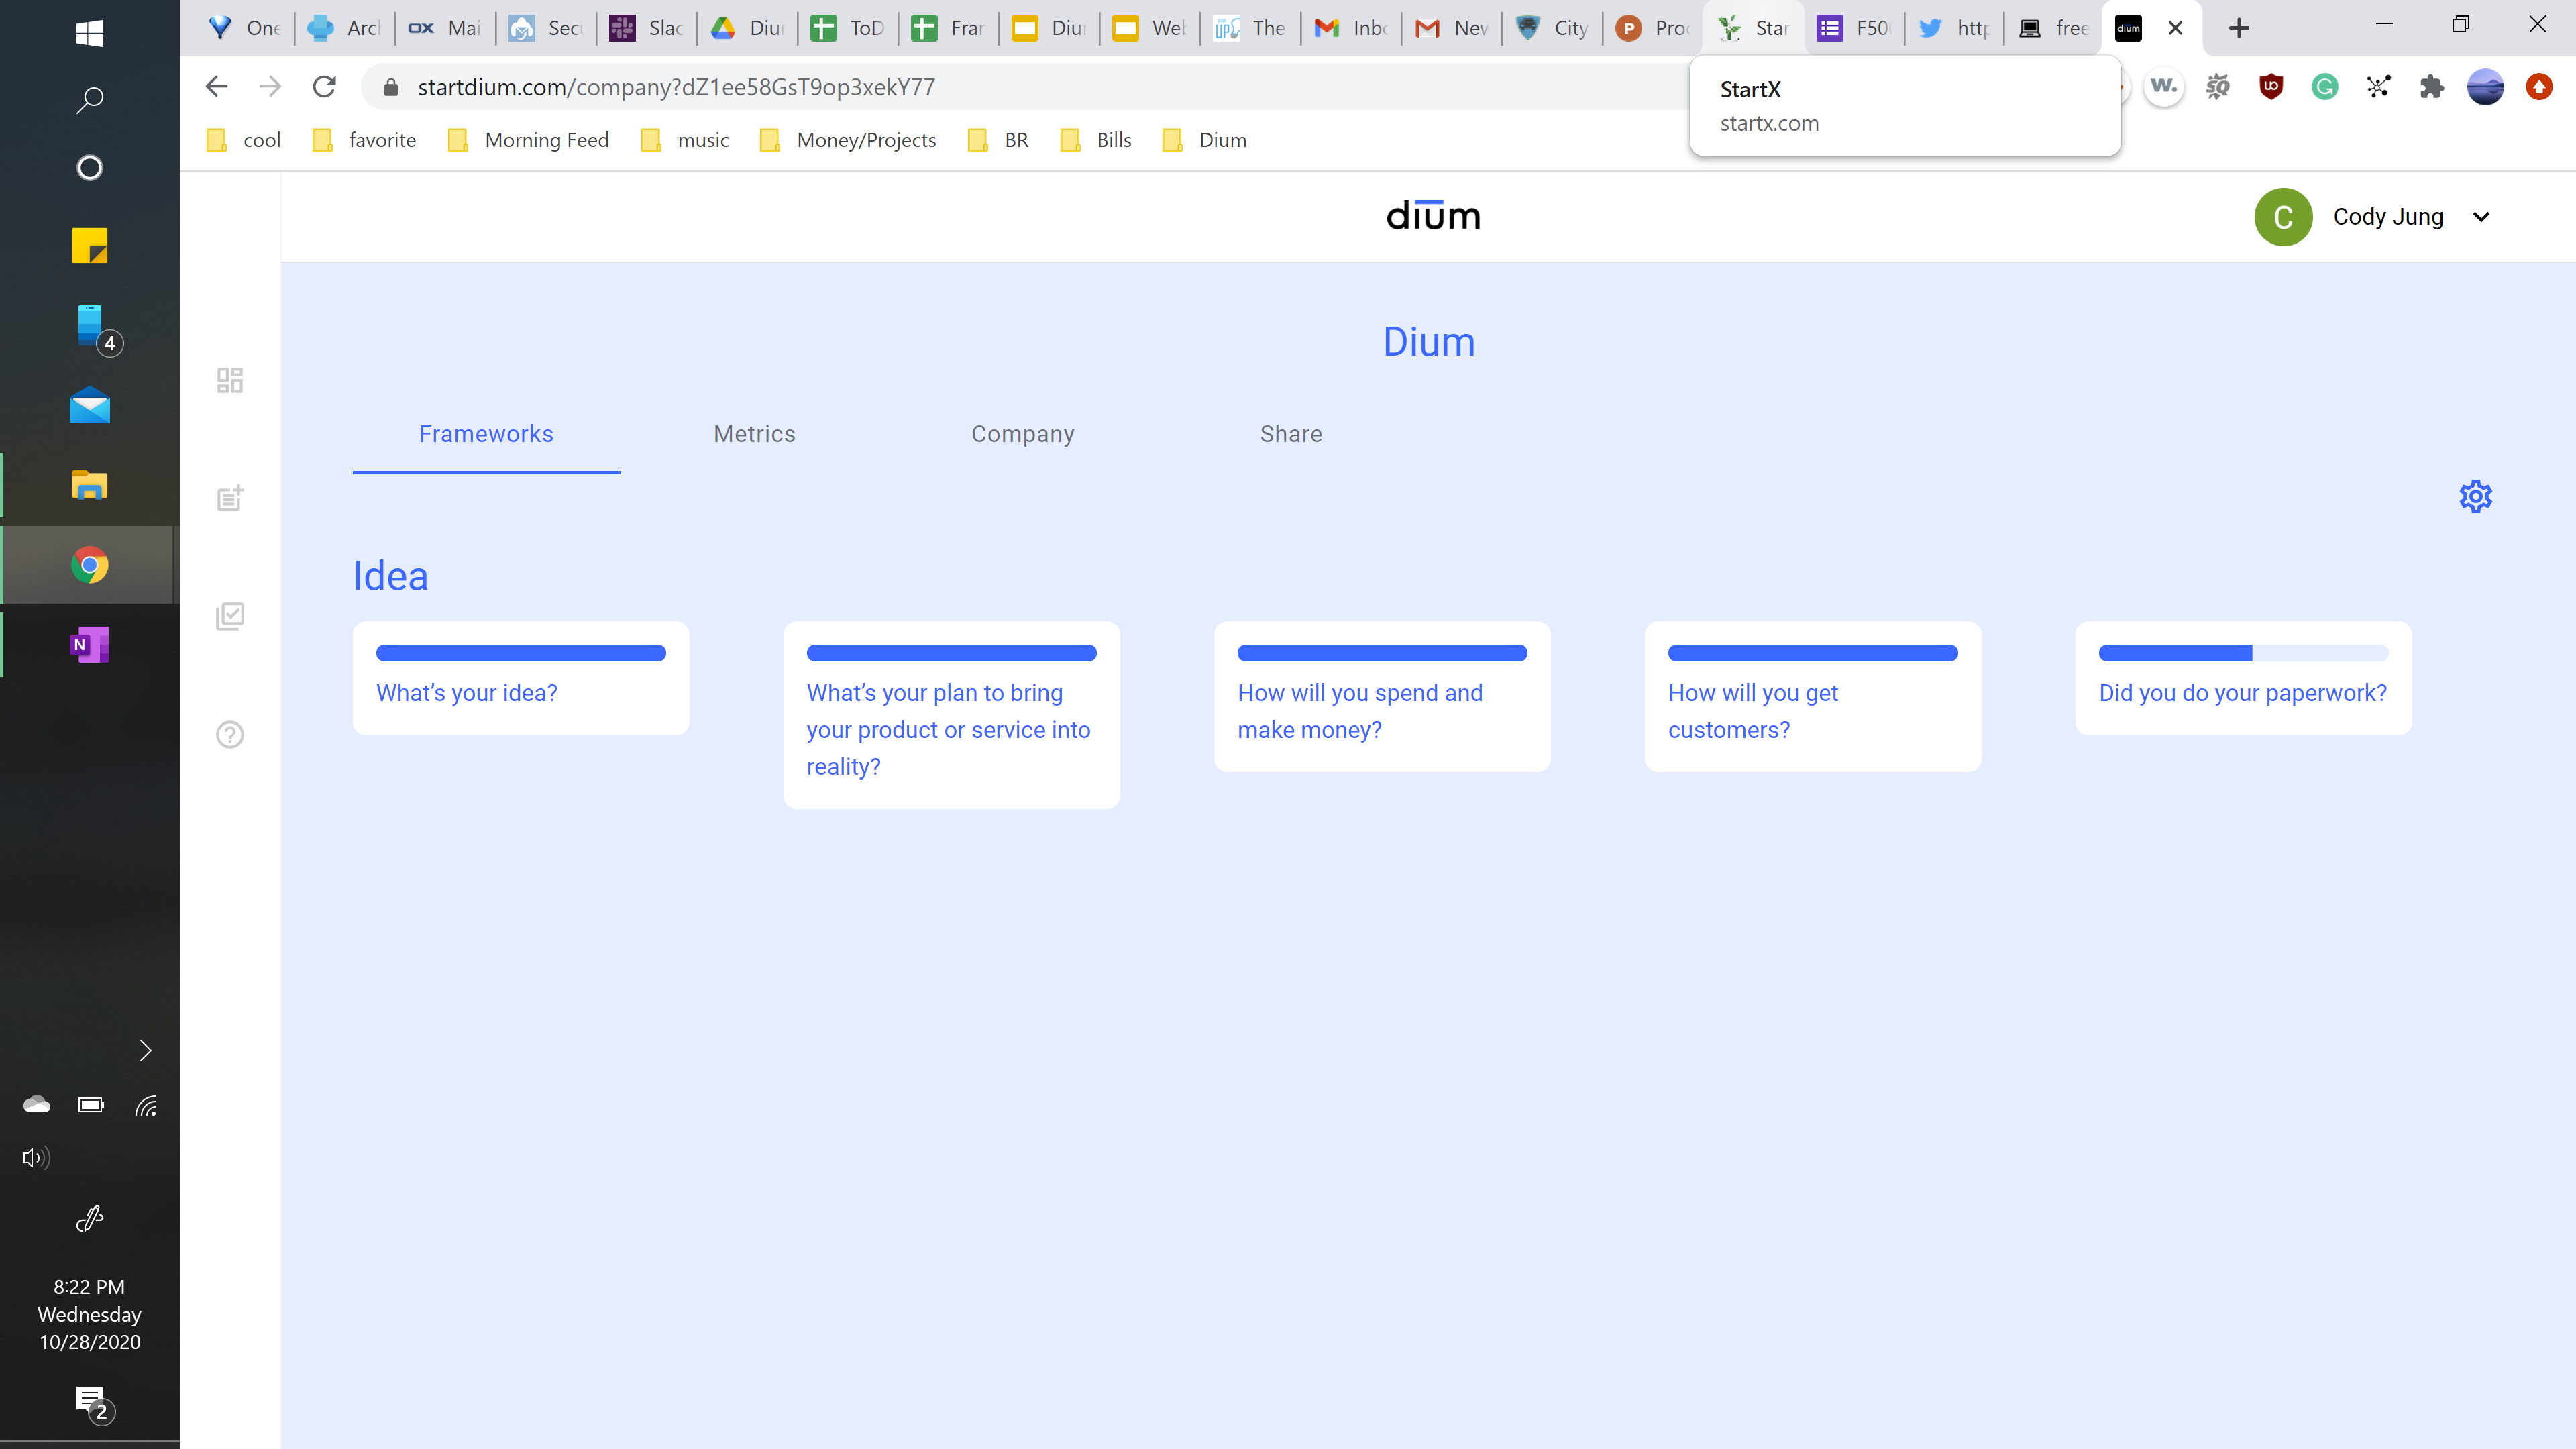Open the checklist icon in left sidebar
Image resolution: width=2576 pixels, height=1449 pixels.
pyautogui.click(x=230, y=616)
